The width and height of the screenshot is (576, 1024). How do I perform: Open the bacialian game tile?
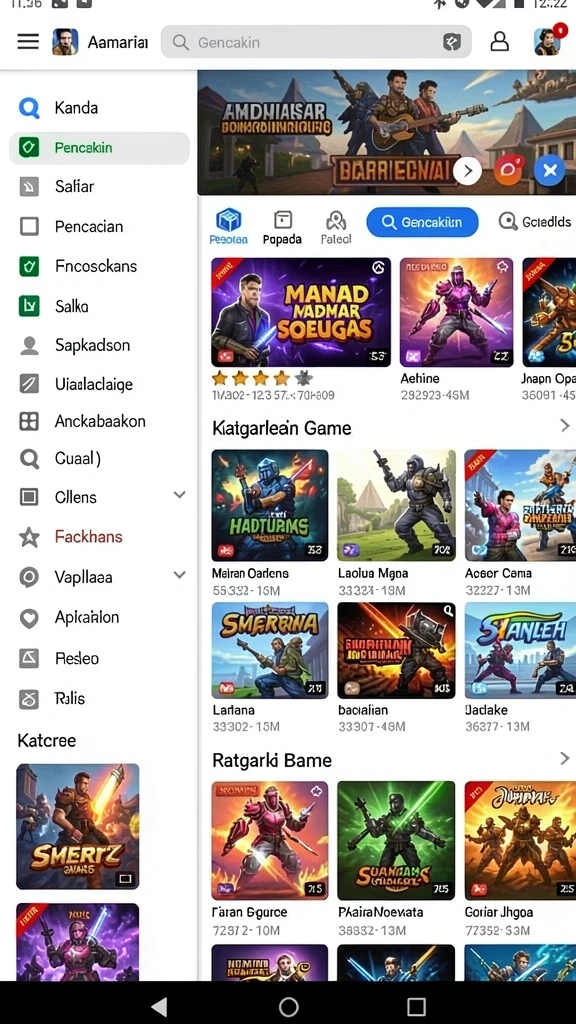pyautogui.click(x=396, y=650)
